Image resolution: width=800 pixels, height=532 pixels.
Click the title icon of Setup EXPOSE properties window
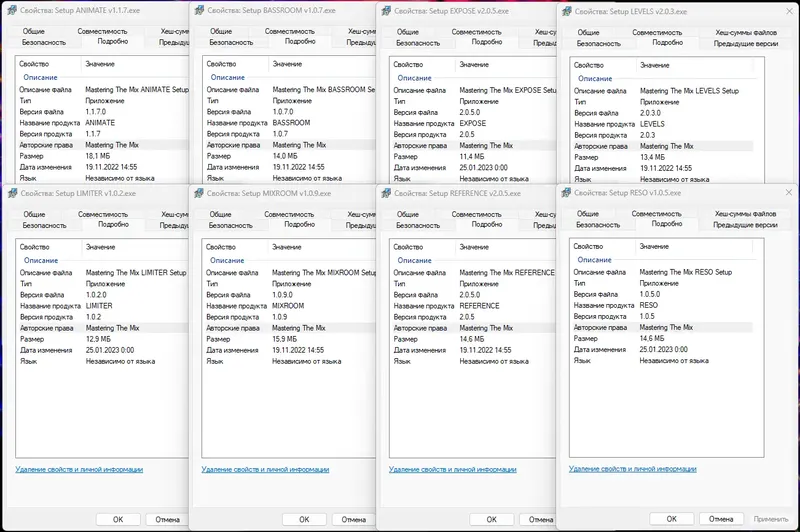coord(386,11)
